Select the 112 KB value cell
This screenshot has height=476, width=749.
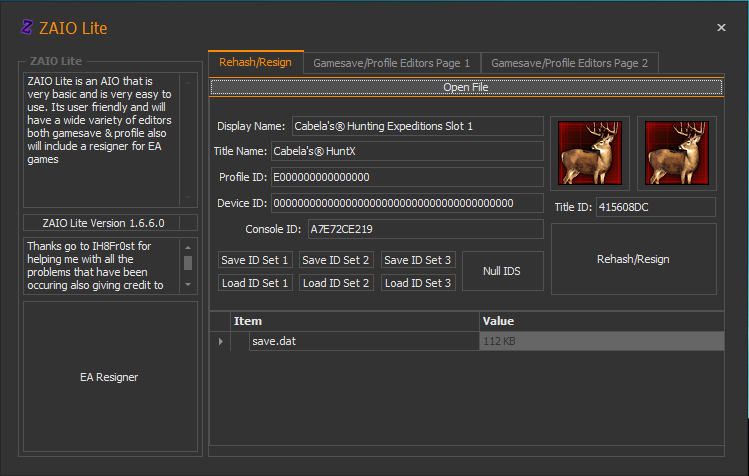tap(601, 341)
